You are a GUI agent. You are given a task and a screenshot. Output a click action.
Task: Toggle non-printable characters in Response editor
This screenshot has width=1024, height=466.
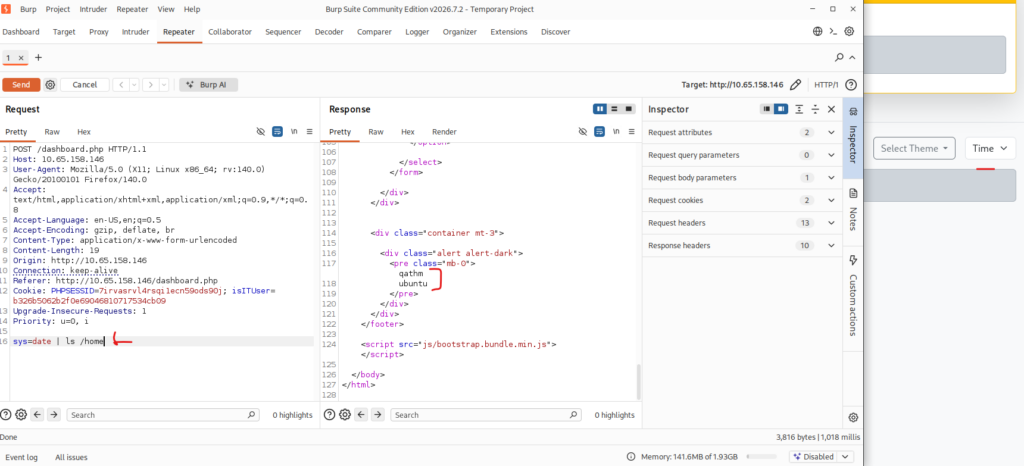pyautogui.click(x=583, y=132)
